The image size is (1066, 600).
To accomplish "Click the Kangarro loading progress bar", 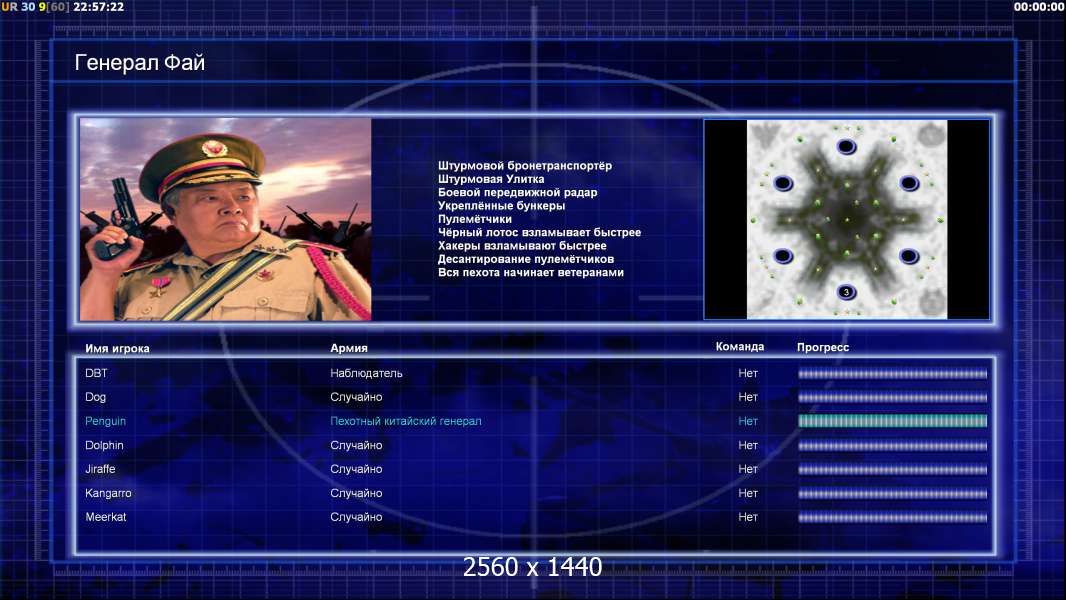I will coord(893,494).
